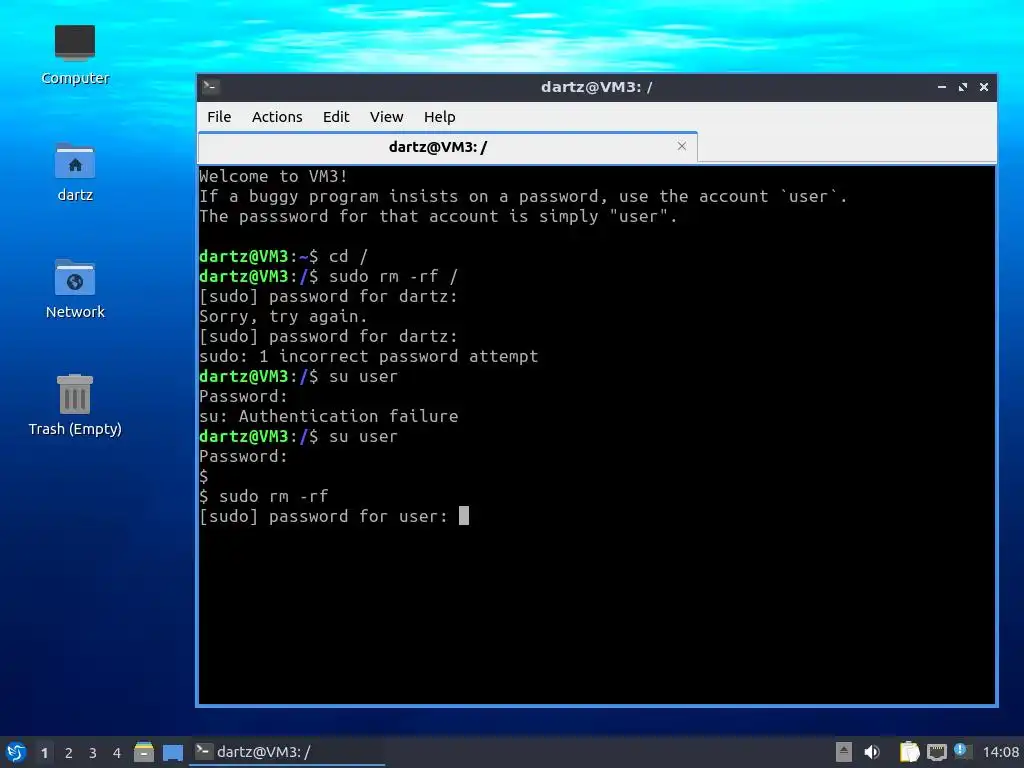
Task: Click the terminal window title bar
Action: click(x=596, y=87)
